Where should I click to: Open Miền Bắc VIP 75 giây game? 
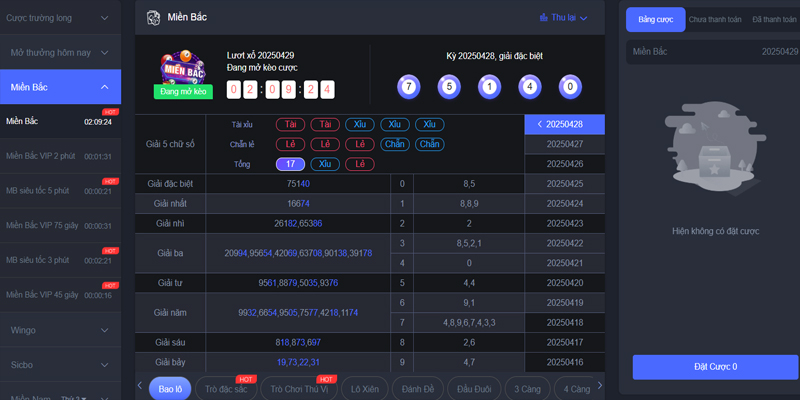pos(60,226)
